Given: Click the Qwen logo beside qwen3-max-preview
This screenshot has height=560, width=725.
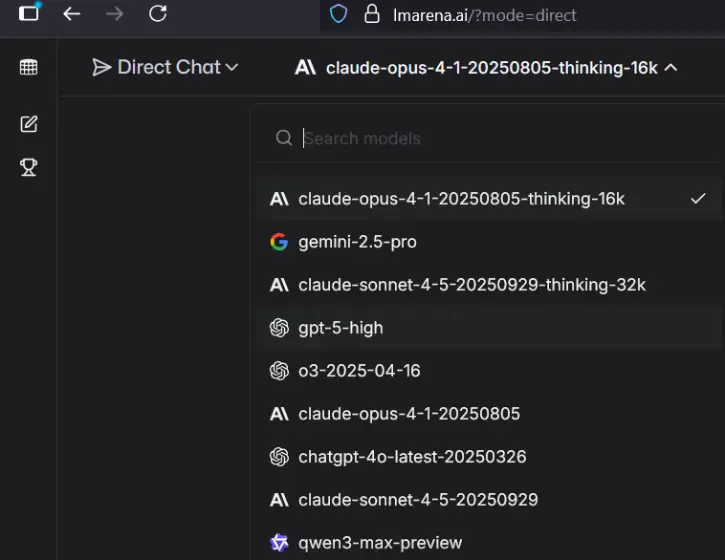Looking at the screenshot, I should (x=279, y=542).
